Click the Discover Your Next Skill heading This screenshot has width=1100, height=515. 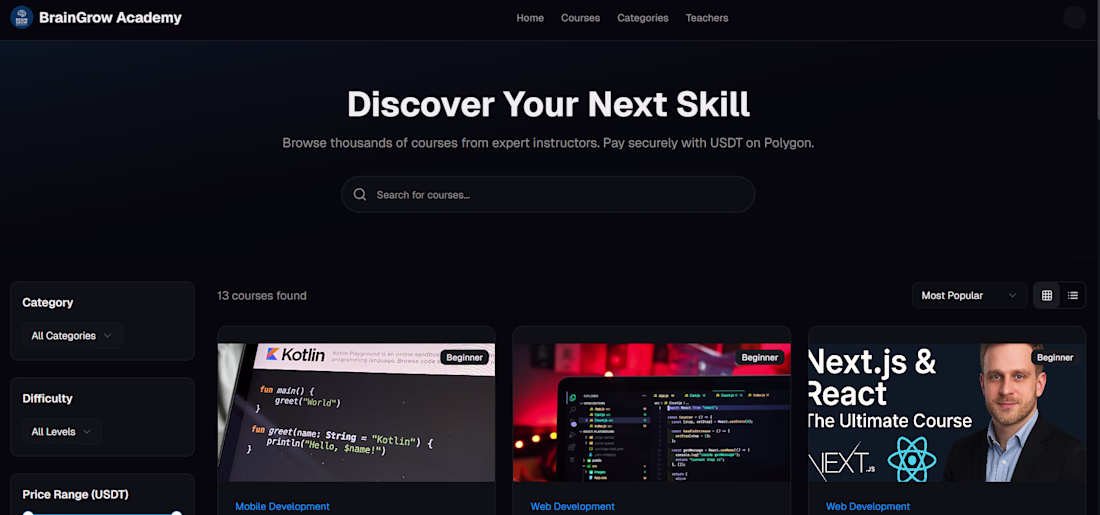pos(548,104)
